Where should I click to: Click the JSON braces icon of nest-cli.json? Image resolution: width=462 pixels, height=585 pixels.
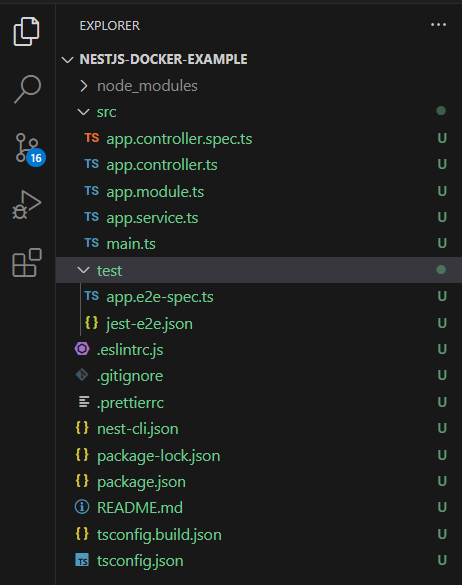[x=82, y=428]
